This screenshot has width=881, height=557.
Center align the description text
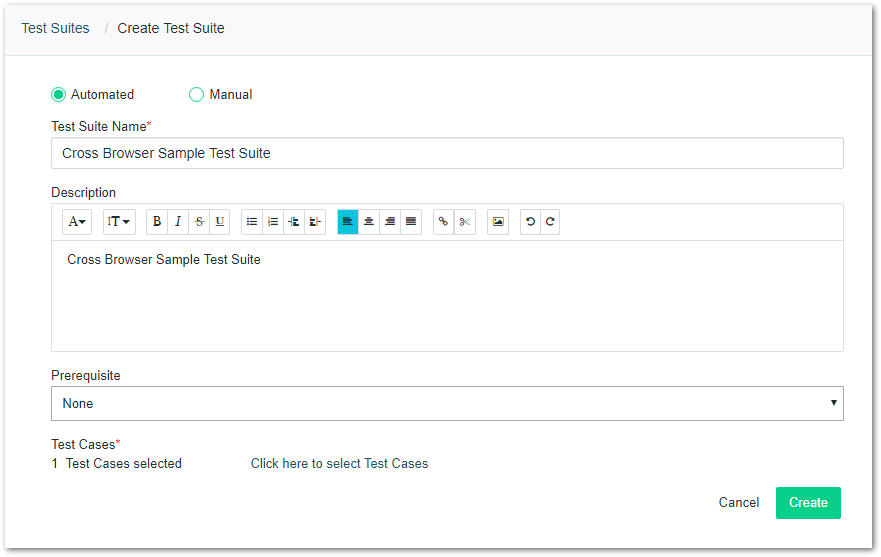369,222
